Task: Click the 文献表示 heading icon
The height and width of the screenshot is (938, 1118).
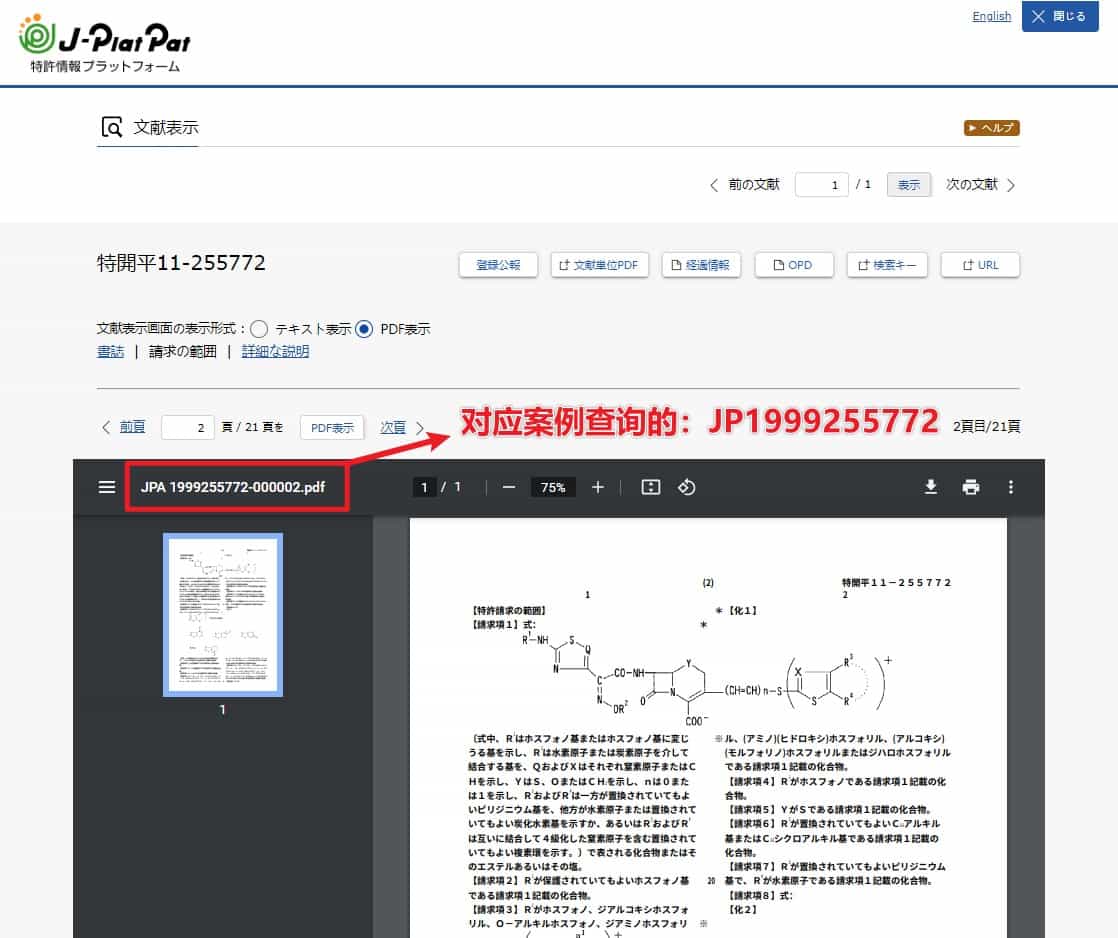Action: coord(112,127)
